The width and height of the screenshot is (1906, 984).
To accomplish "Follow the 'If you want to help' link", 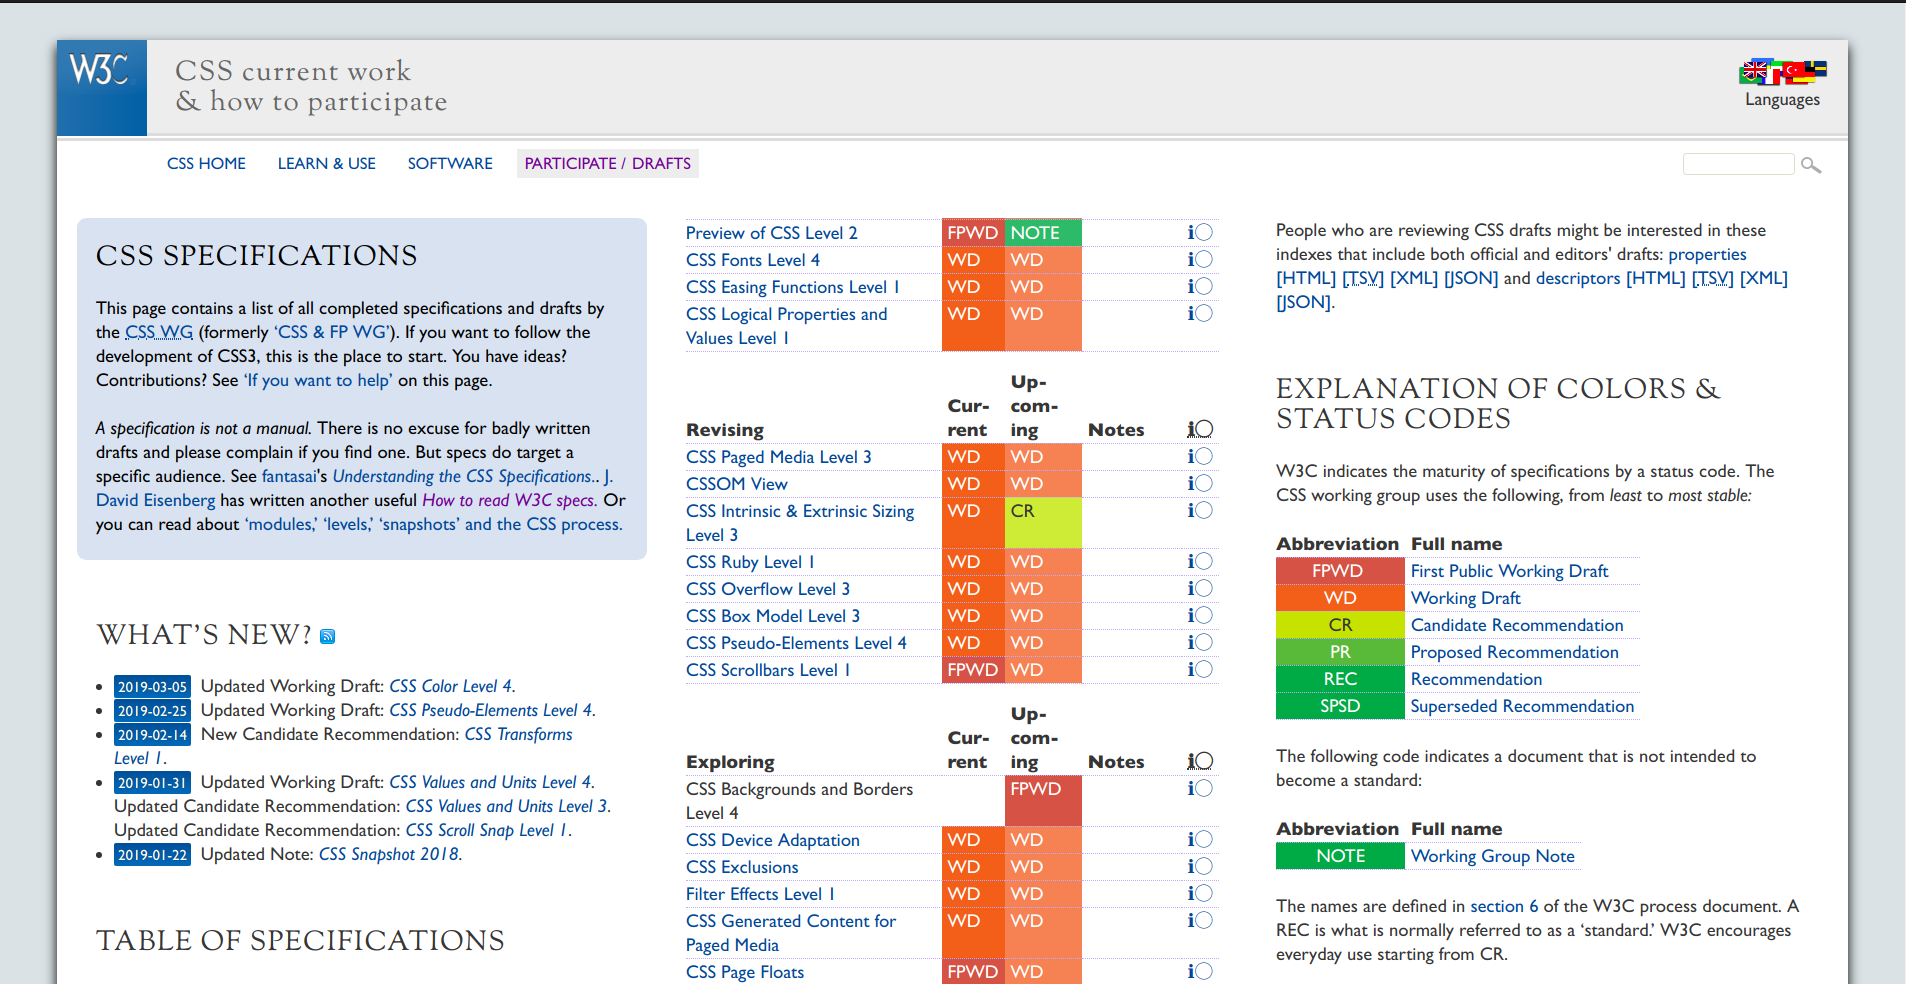I will pos(318,380).
